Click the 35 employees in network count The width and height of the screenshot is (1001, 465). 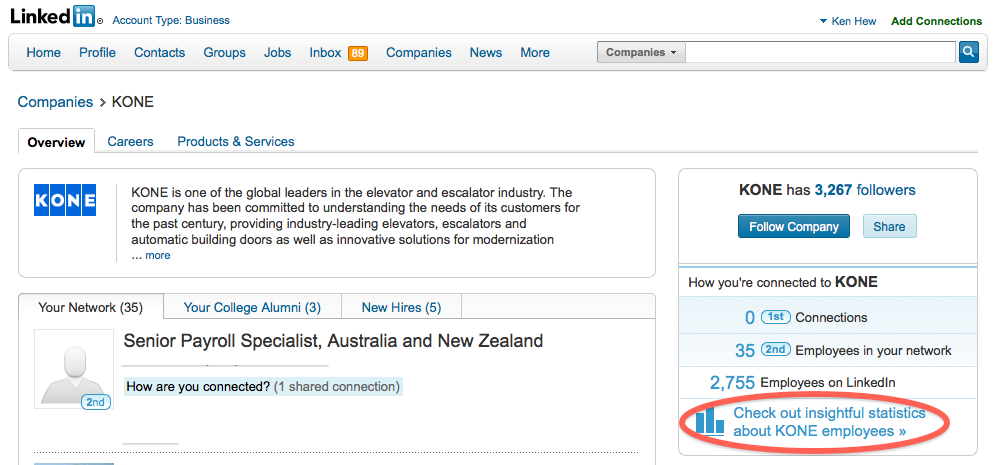745,350
